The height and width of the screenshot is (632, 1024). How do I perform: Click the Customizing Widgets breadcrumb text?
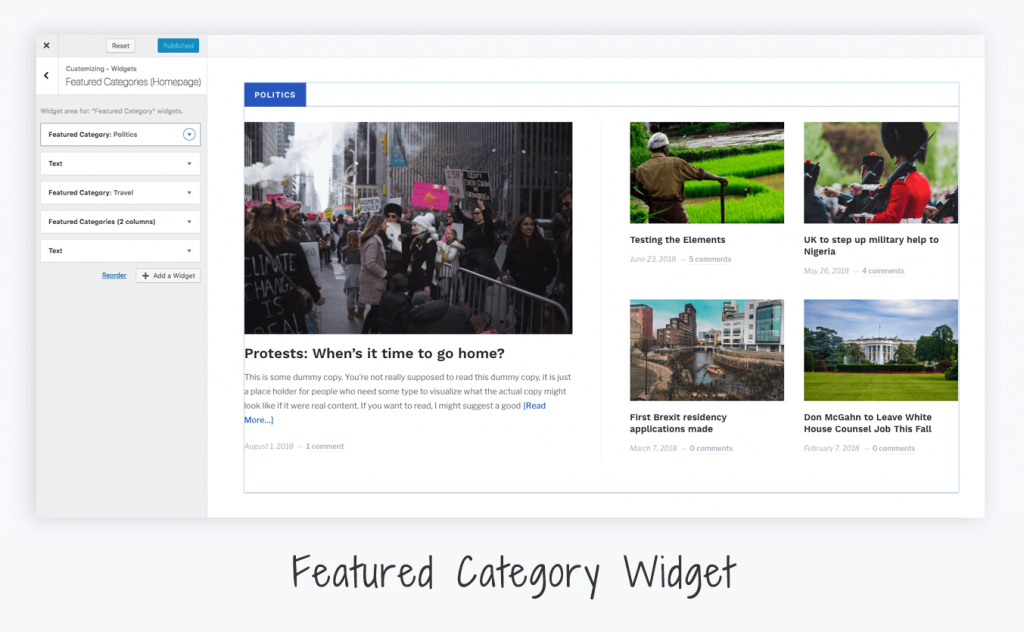coord(101,69)
